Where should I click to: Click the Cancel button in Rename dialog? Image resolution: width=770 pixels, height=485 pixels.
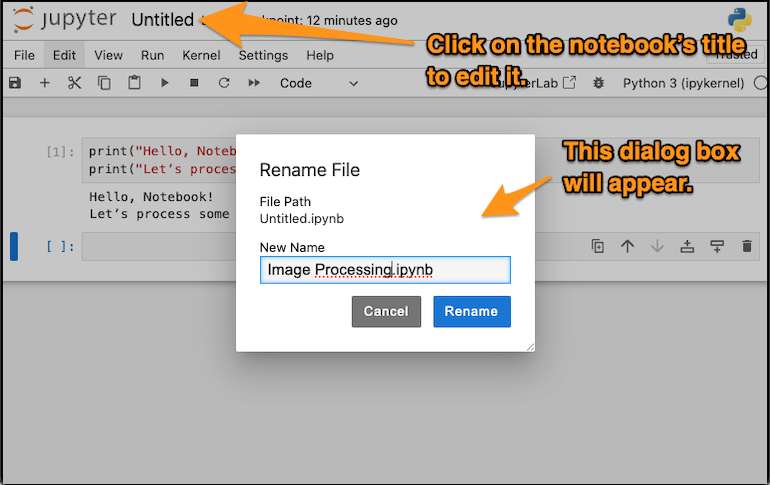[386, 311]
